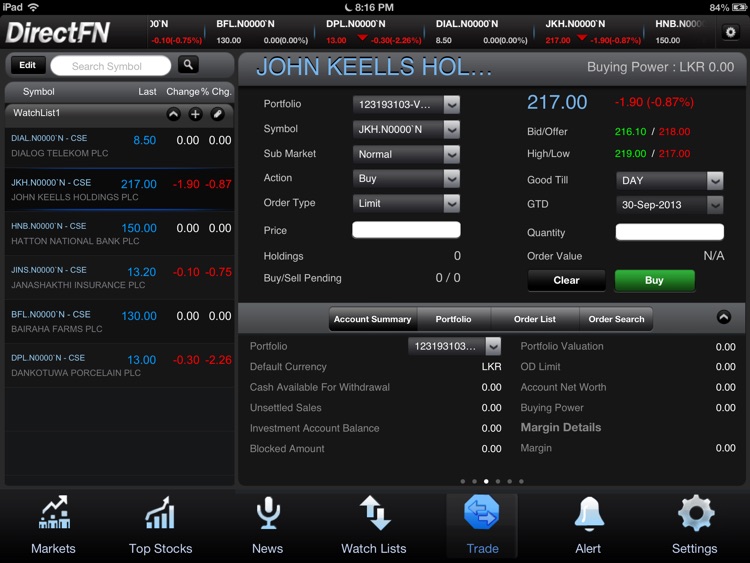Click the Wi-Fi status icon

pyautogui.click(x=33, y=7)
